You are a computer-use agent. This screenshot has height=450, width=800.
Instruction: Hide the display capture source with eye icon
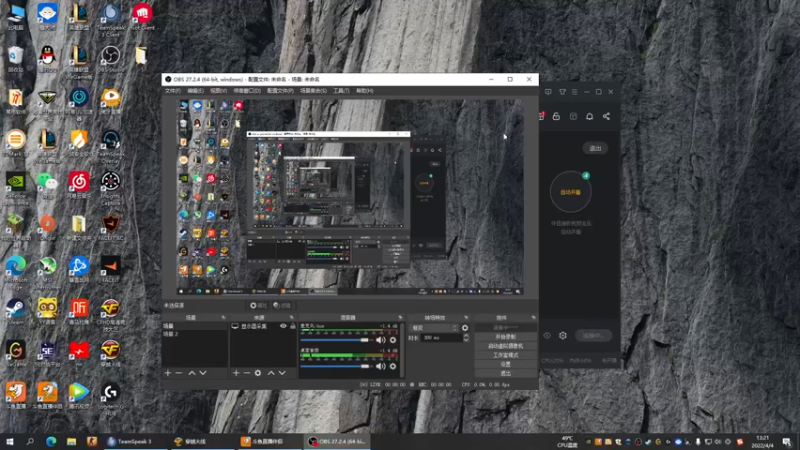[x=283, y=327]
